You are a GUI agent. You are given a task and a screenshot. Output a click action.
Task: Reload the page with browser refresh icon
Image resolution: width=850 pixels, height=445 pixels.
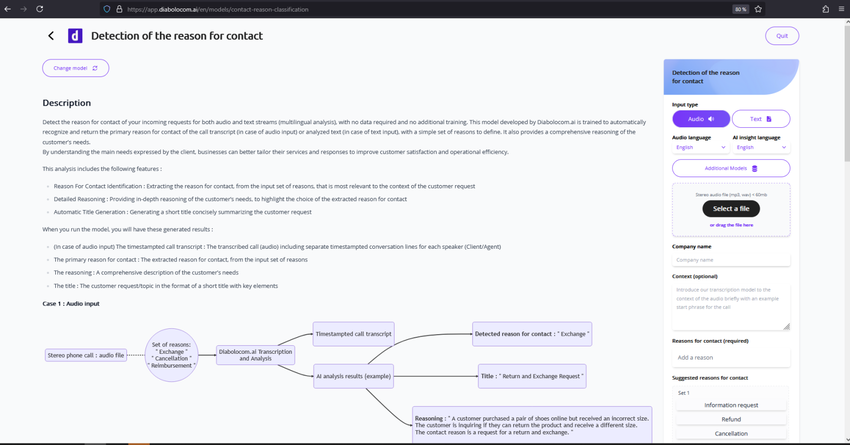point(40,9)
